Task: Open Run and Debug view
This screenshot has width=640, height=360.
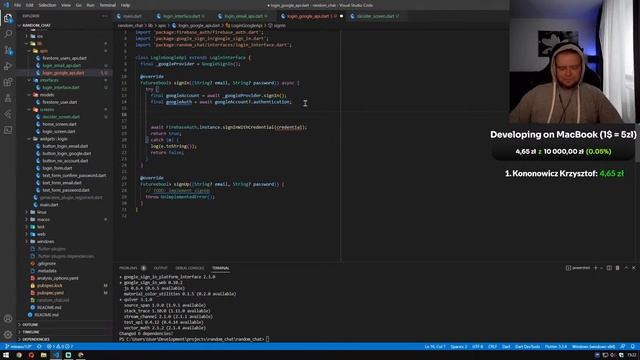Action: tap(8, 66)
